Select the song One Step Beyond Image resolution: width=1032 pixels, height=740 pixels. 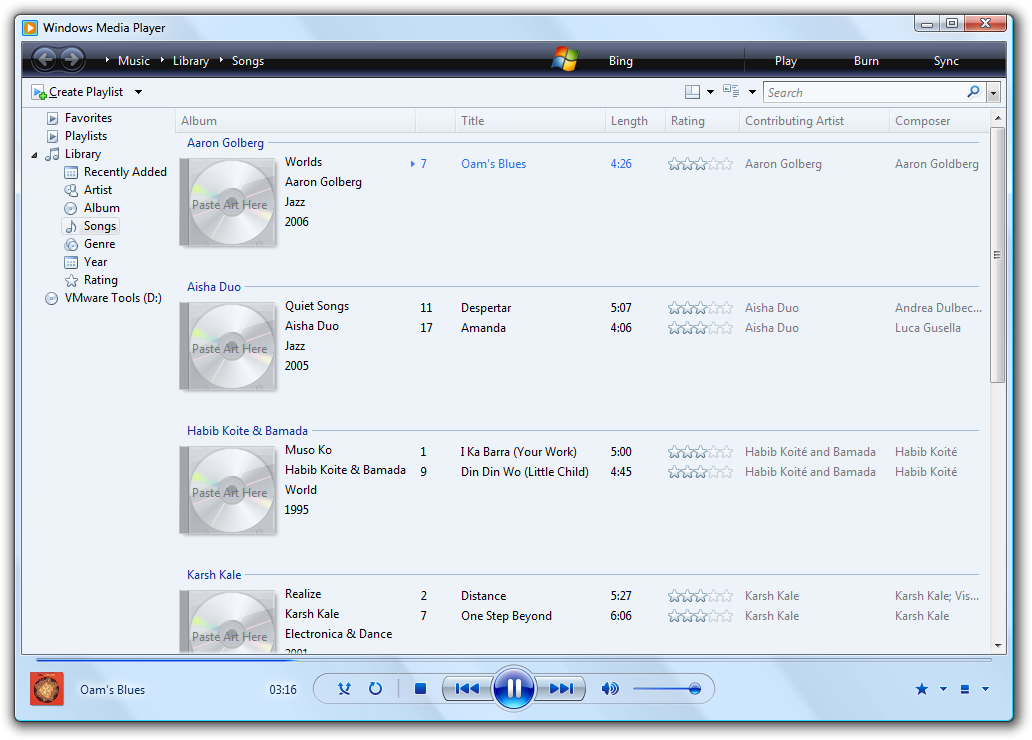click(506, 616)
